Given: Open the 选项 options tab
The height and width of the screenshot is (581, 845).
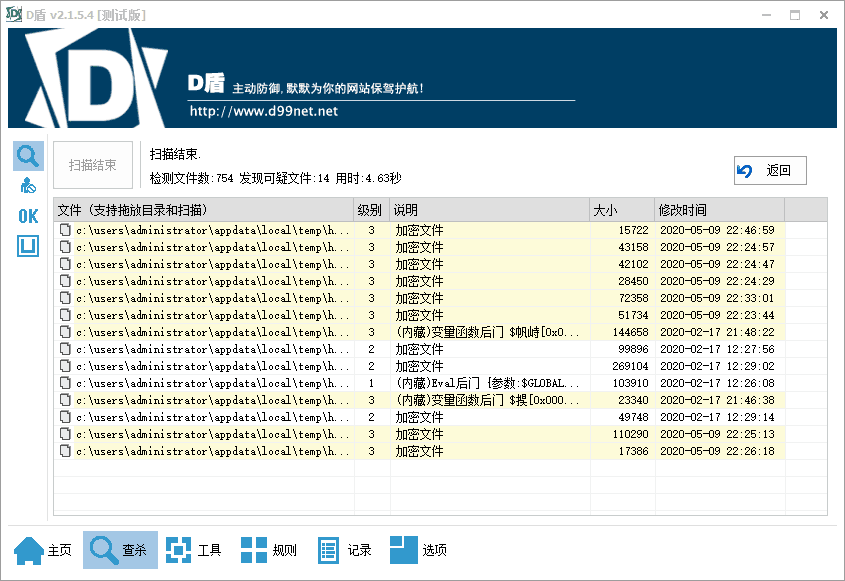Looking at the screenshot, I should pos(419,550).
